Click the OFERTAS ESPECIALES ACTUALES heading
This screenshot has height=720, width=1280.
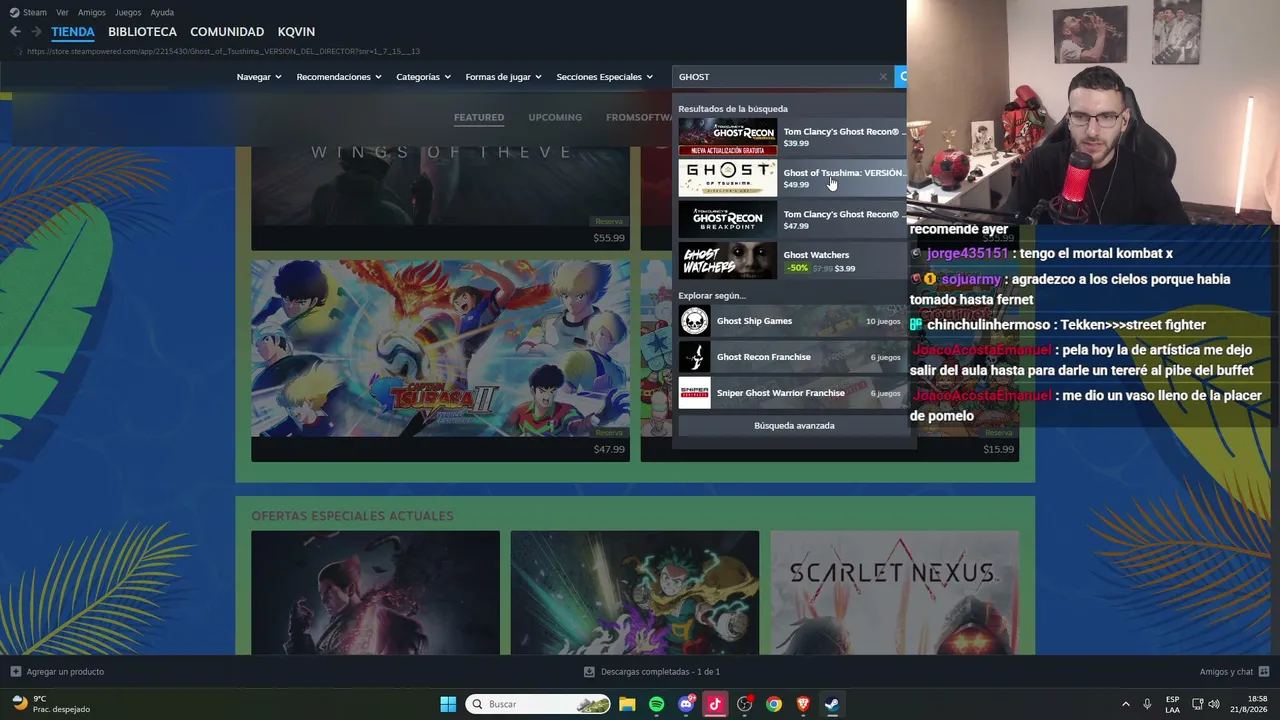click(352, 516)
